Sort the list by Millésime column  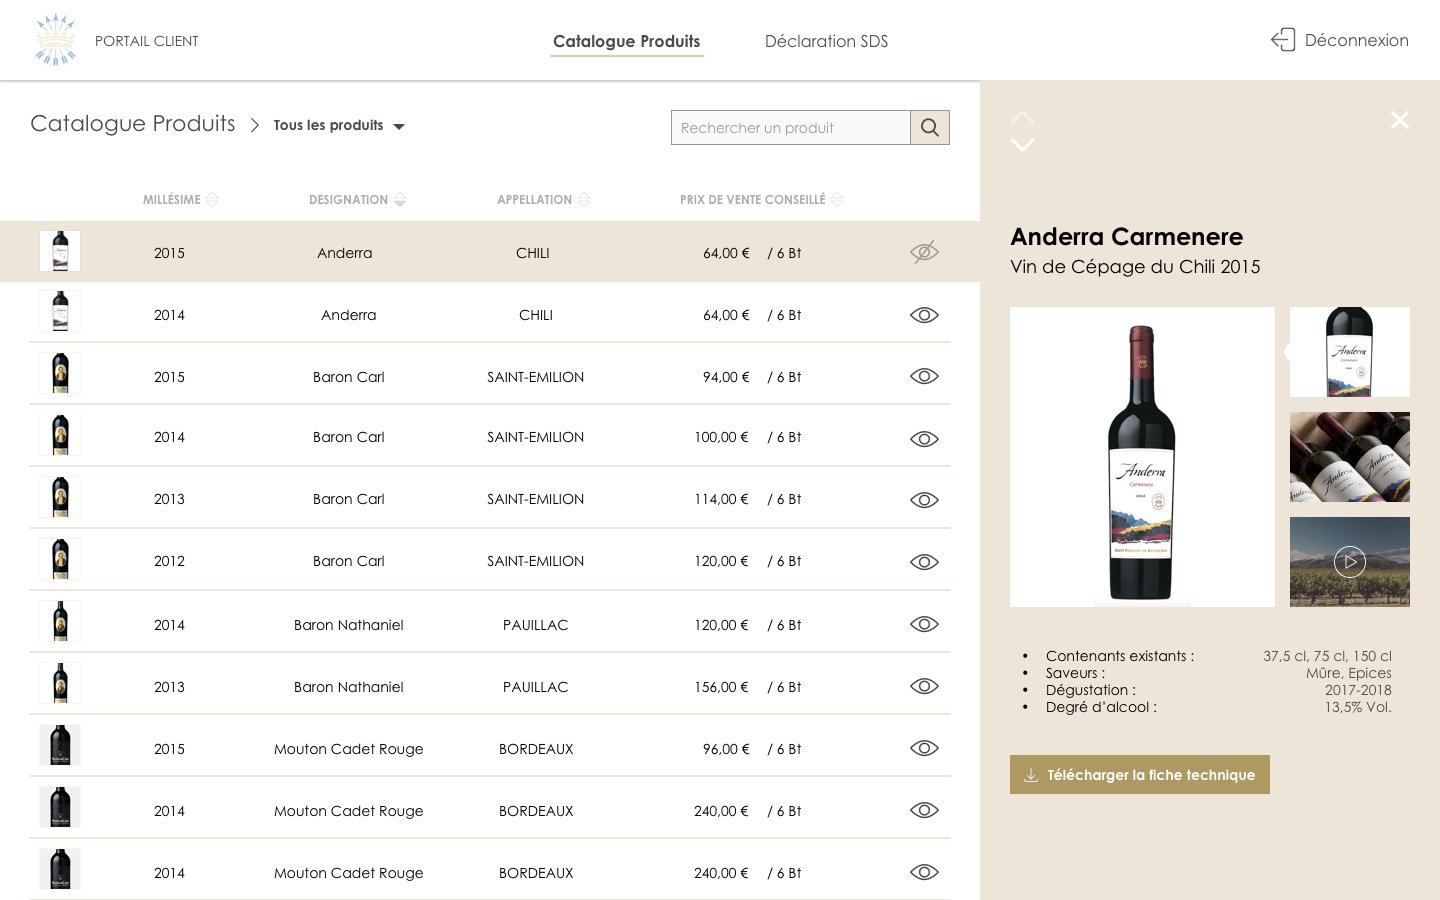(x=211, y=200)
